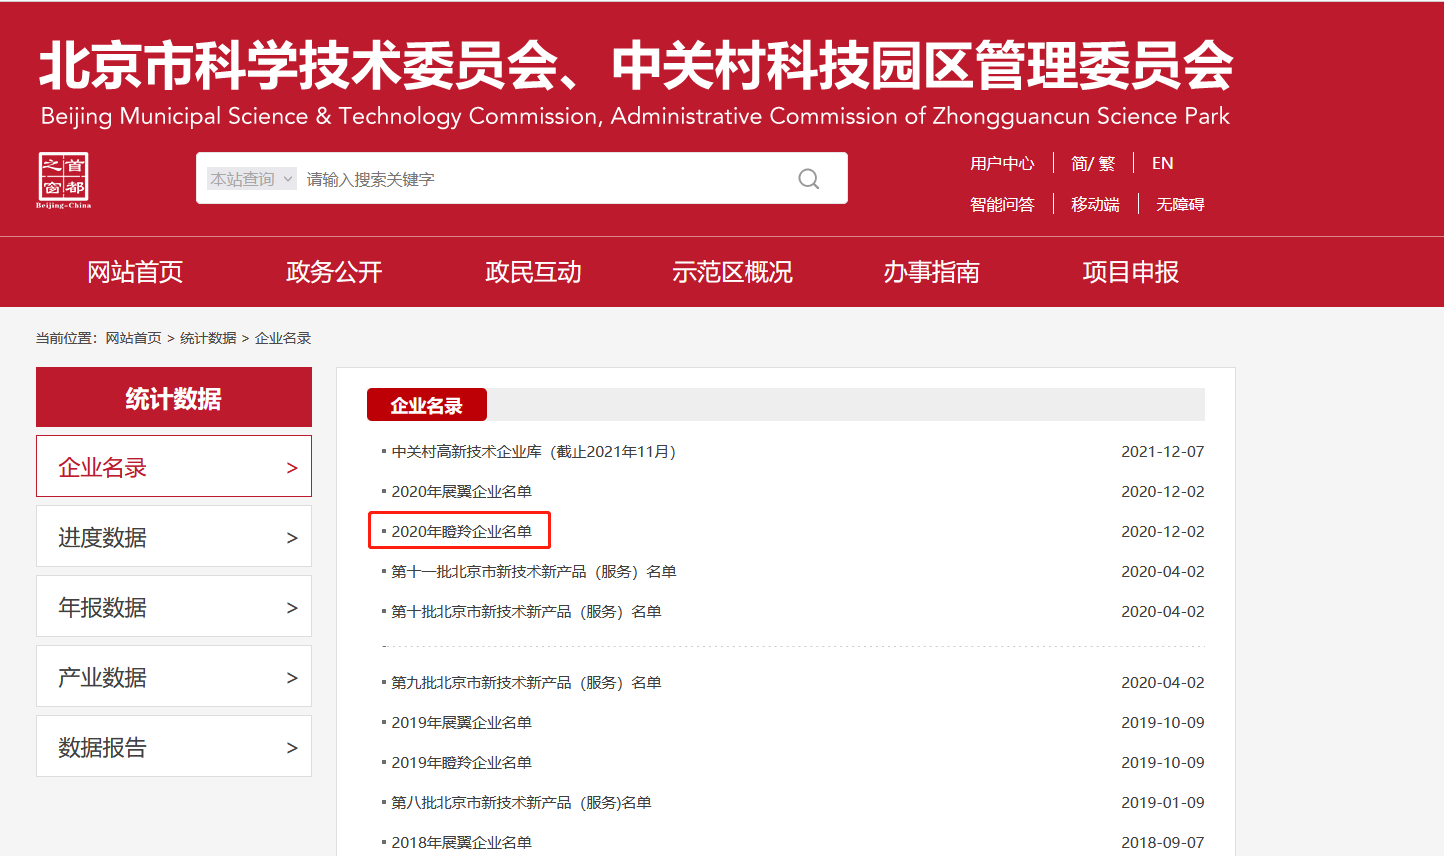1444x856 pixels.
Task: Open 用户中心 link
Action: click(1002, 163)
